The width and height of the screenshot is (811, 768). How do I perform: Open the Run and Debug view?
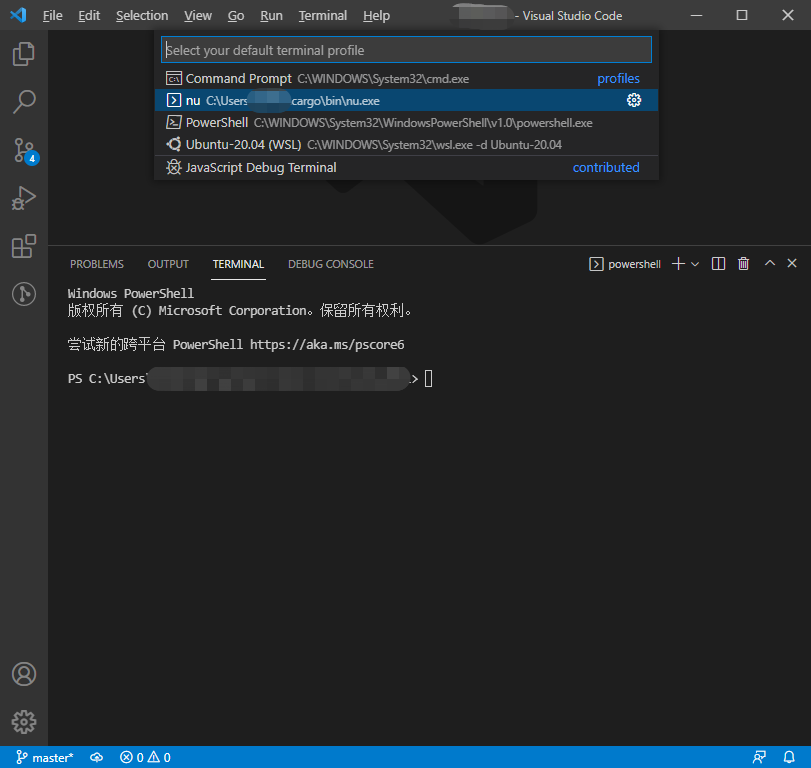(23, 198)
